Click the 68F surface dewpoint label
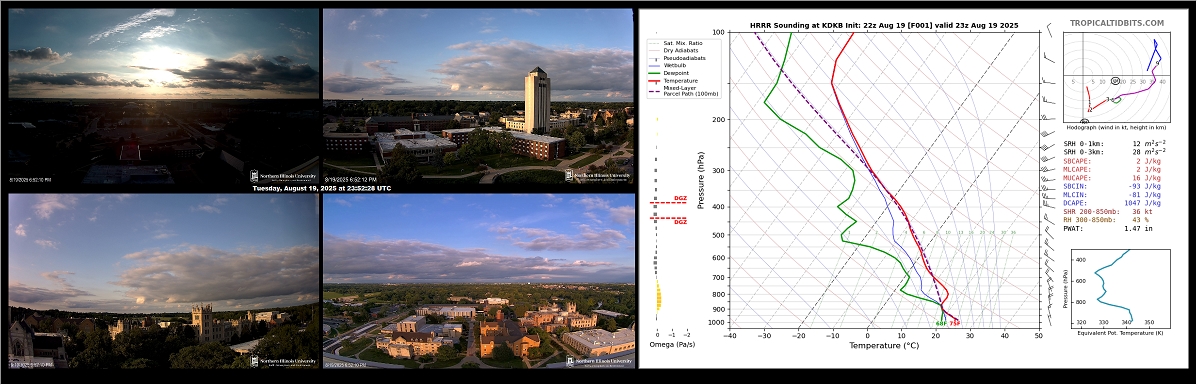Screen dimensions: 1197x385 pyautogui.click(x=941, y=323)
